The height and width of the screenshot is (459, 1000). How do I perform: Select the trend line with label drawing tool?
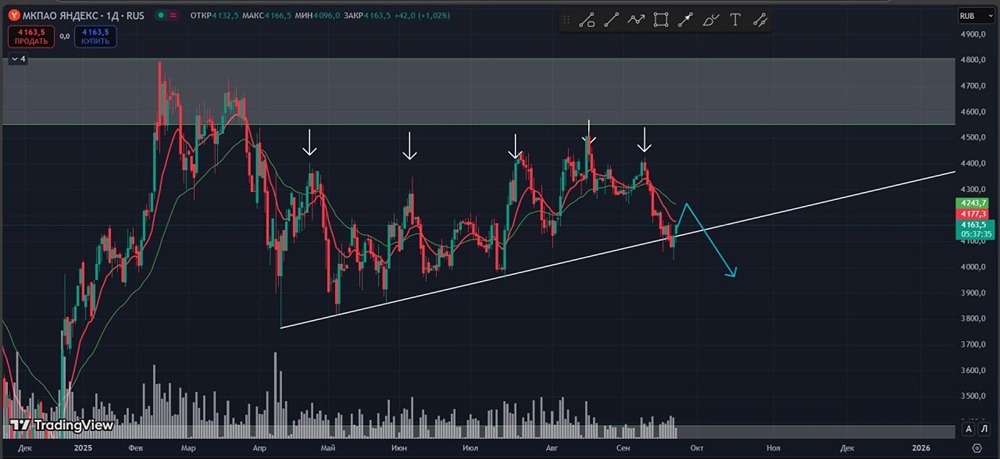[x=586, y=20]
